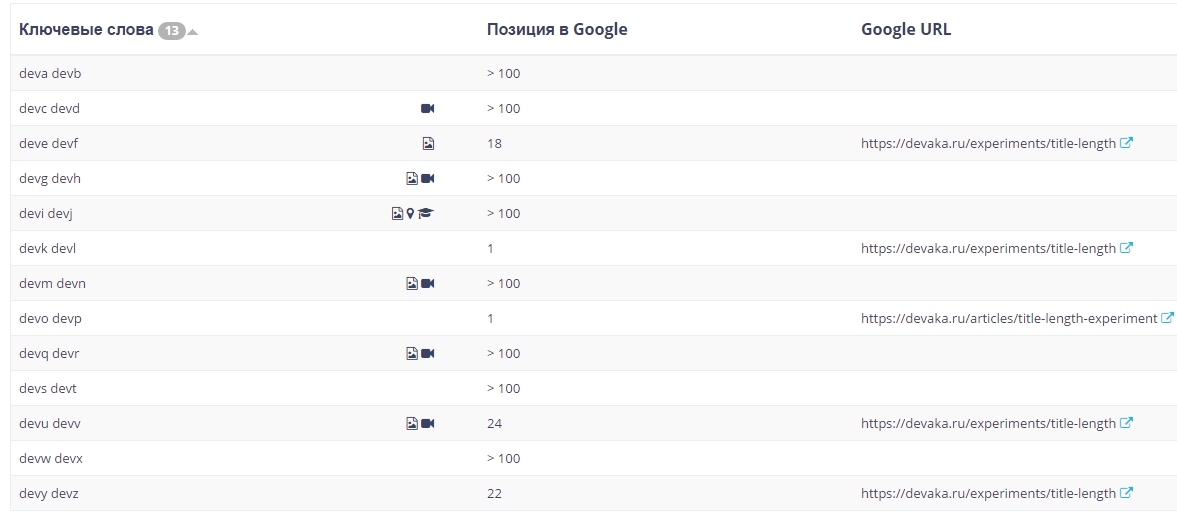
Task: Open title-length URL in devu devv row
Action: click(x=988, y=423)
